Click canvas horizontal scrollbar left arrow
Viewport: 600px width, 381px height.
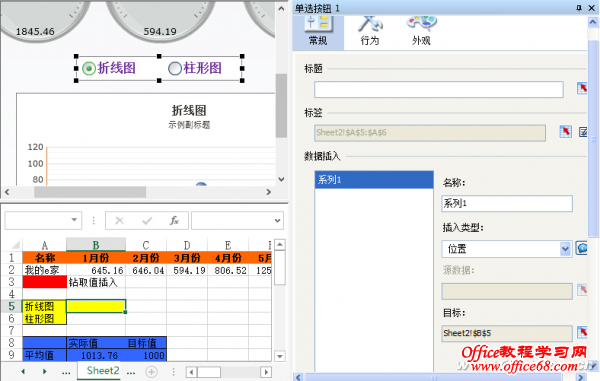[x=7, y=192]
